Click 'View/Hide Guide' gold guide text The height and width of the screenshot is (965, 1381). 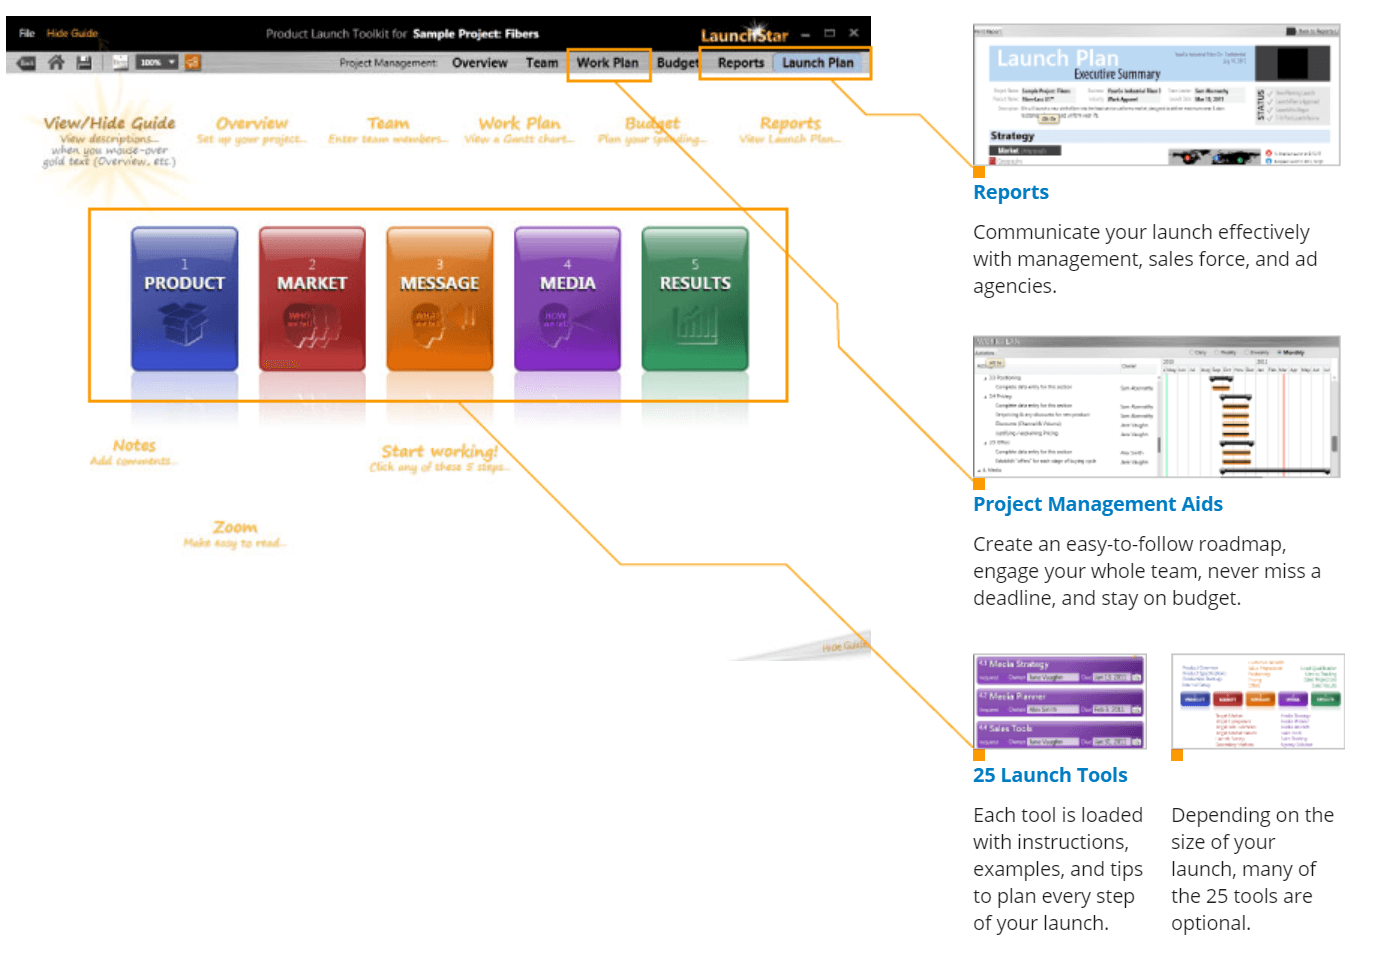click(109, 123)
